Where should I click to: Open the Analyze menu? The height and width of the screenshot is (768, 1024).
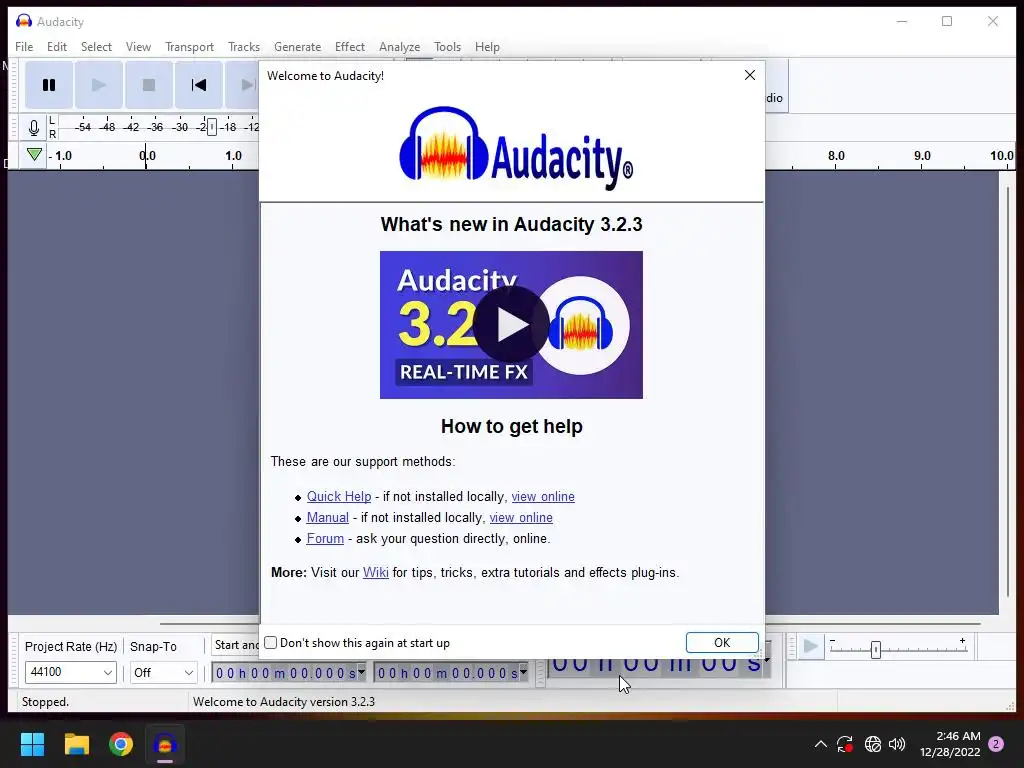coord(399,47)
